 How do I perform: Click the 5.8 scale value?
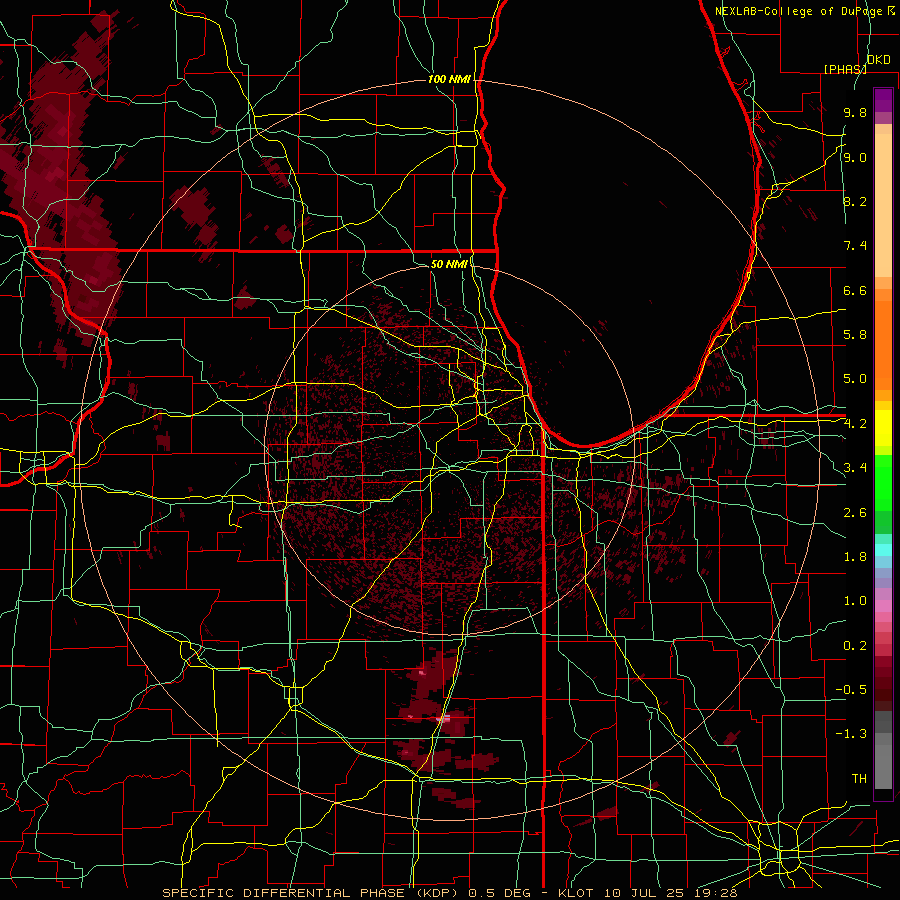(x=855, y=335)
